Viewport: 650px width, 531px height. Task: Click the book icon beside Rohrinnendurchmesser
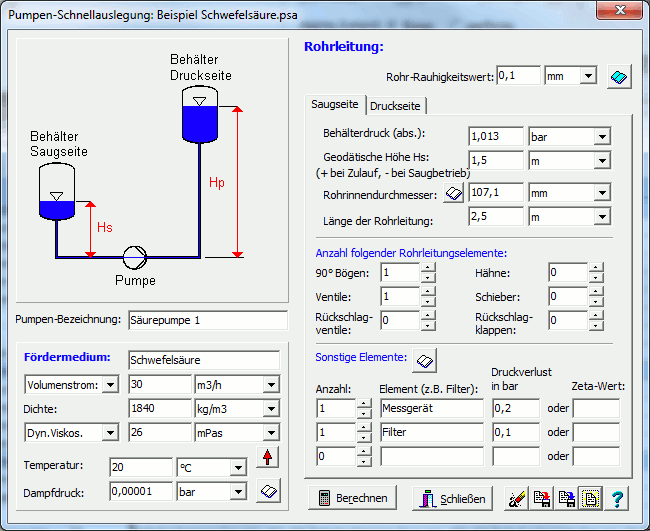tap(454, 193)
